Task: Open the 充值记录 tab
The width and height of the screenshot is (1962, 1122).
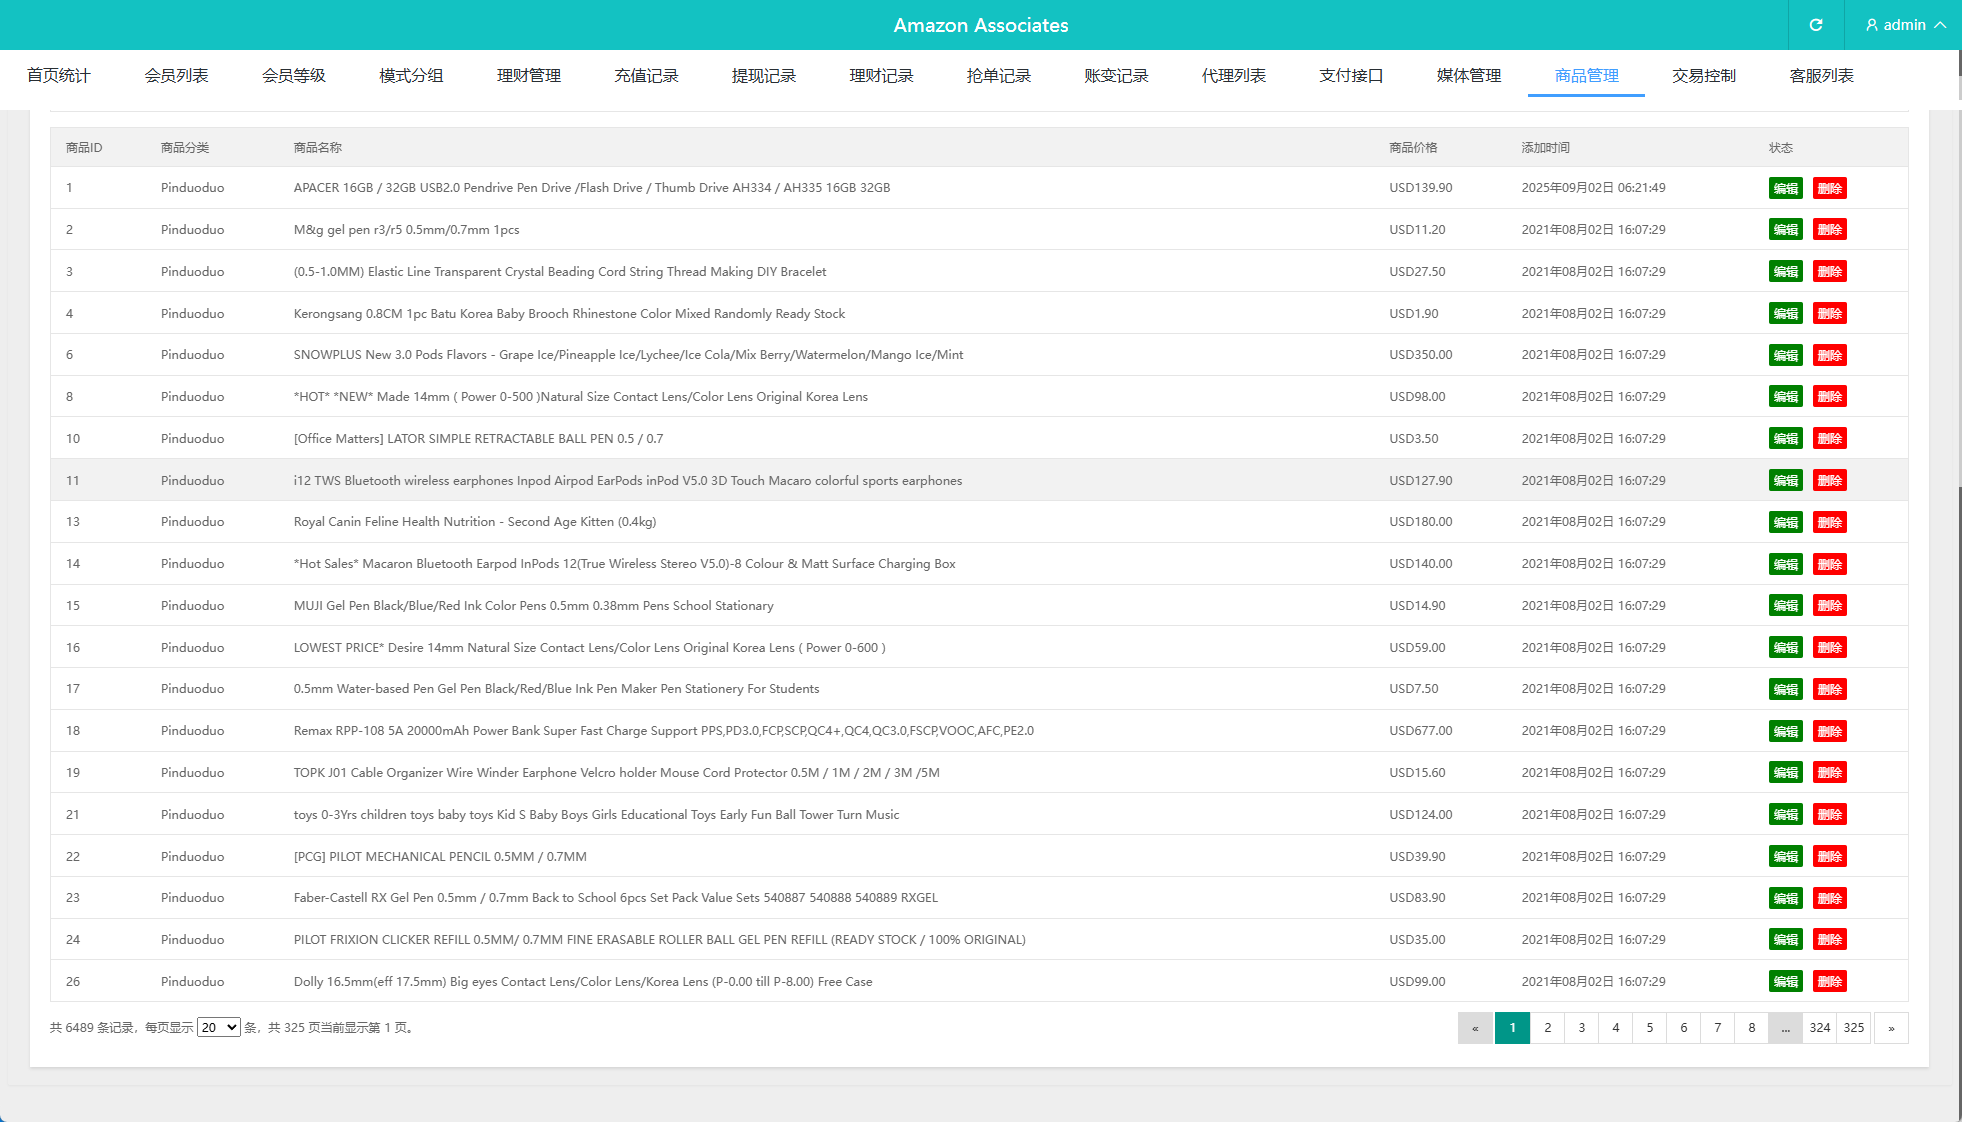Action: point(646,76)
